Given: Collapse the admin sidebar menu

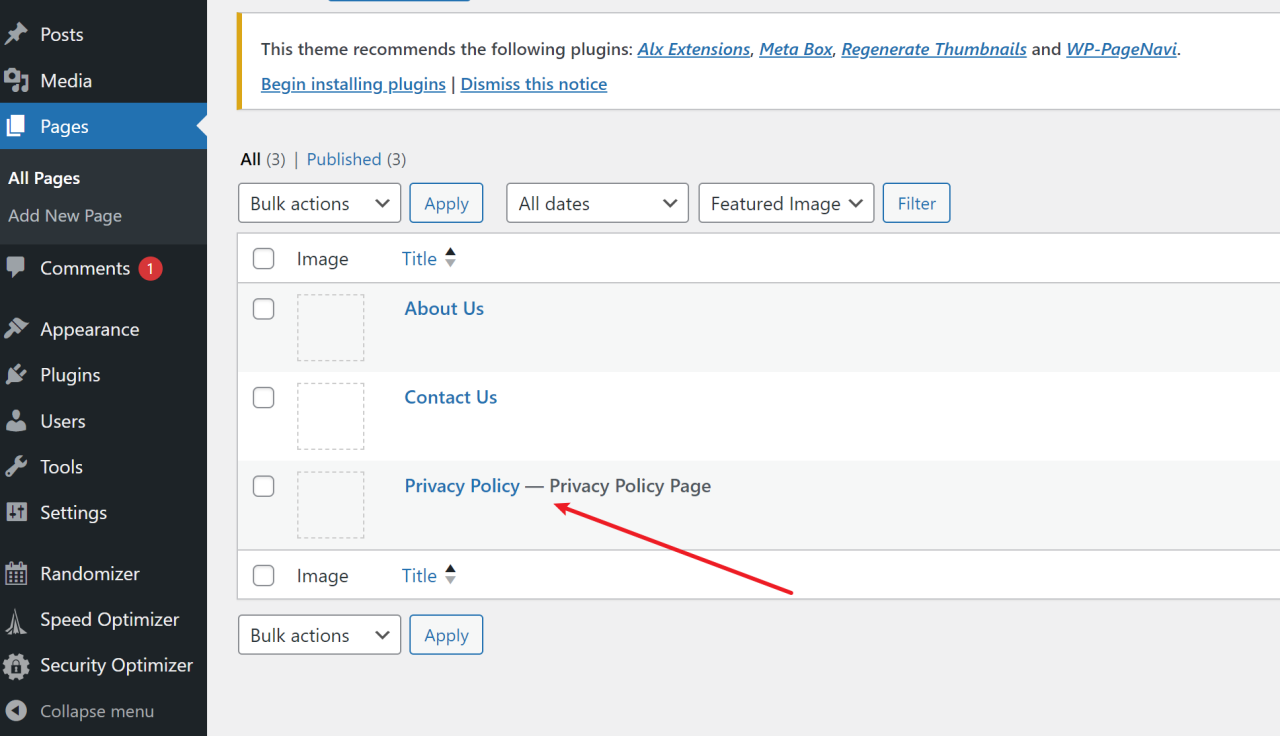Looking at the screenshot, I should [96, 711].
